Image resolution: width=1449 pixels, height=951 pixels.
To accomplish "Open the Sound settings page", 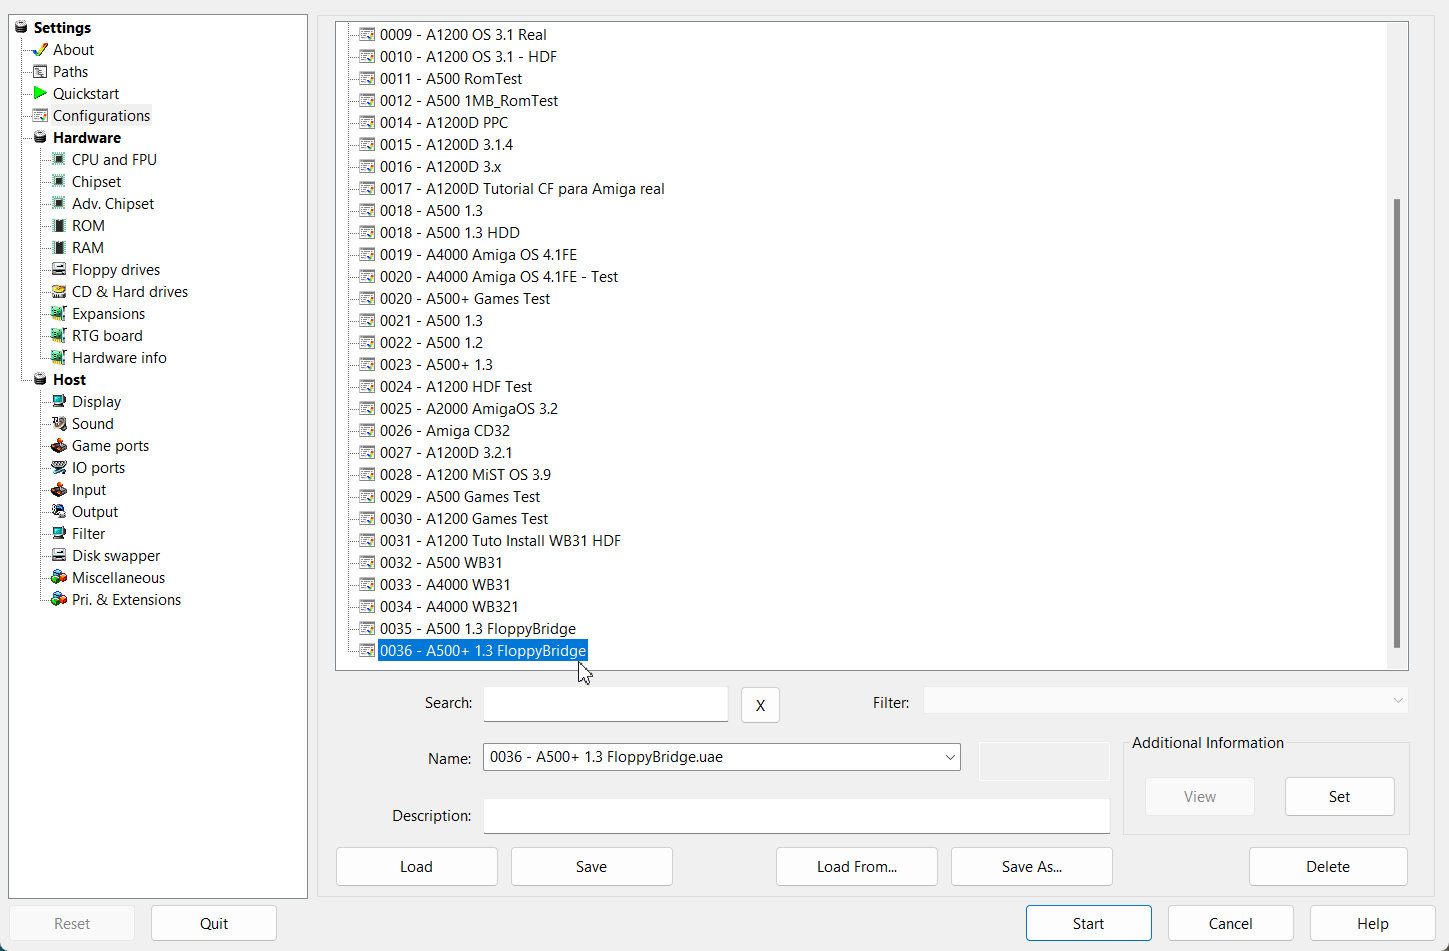I will [93, 424].
